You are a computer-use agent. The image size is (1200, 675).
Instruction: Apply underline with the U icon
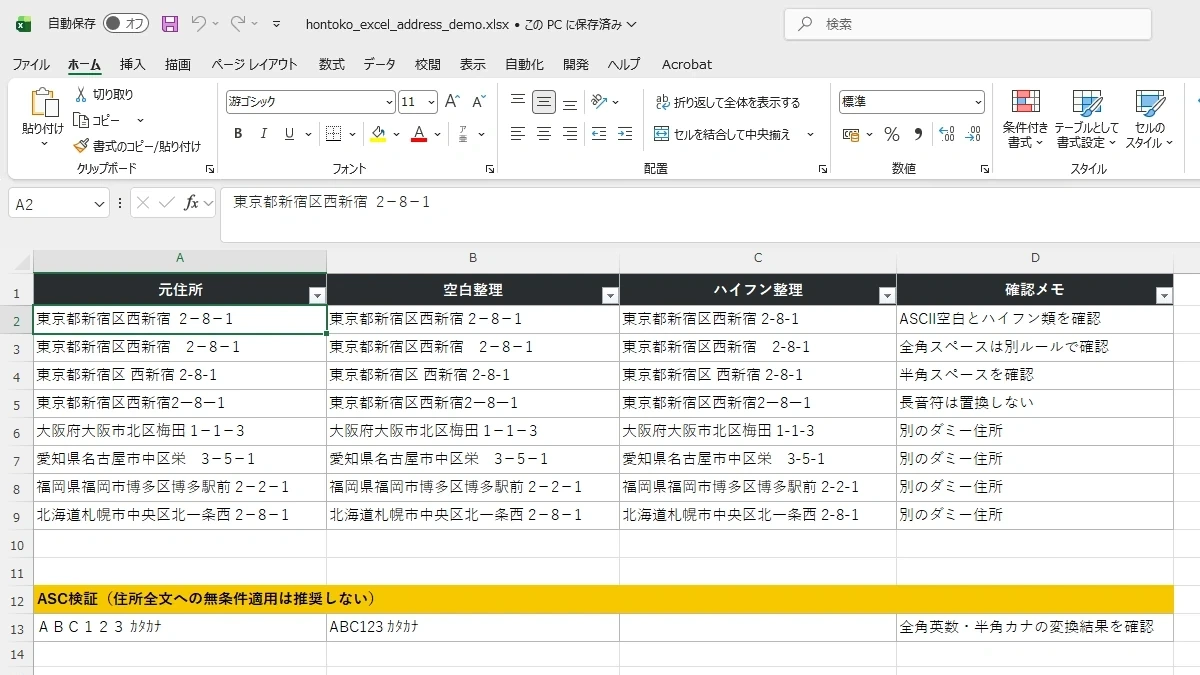pos(290,134)
